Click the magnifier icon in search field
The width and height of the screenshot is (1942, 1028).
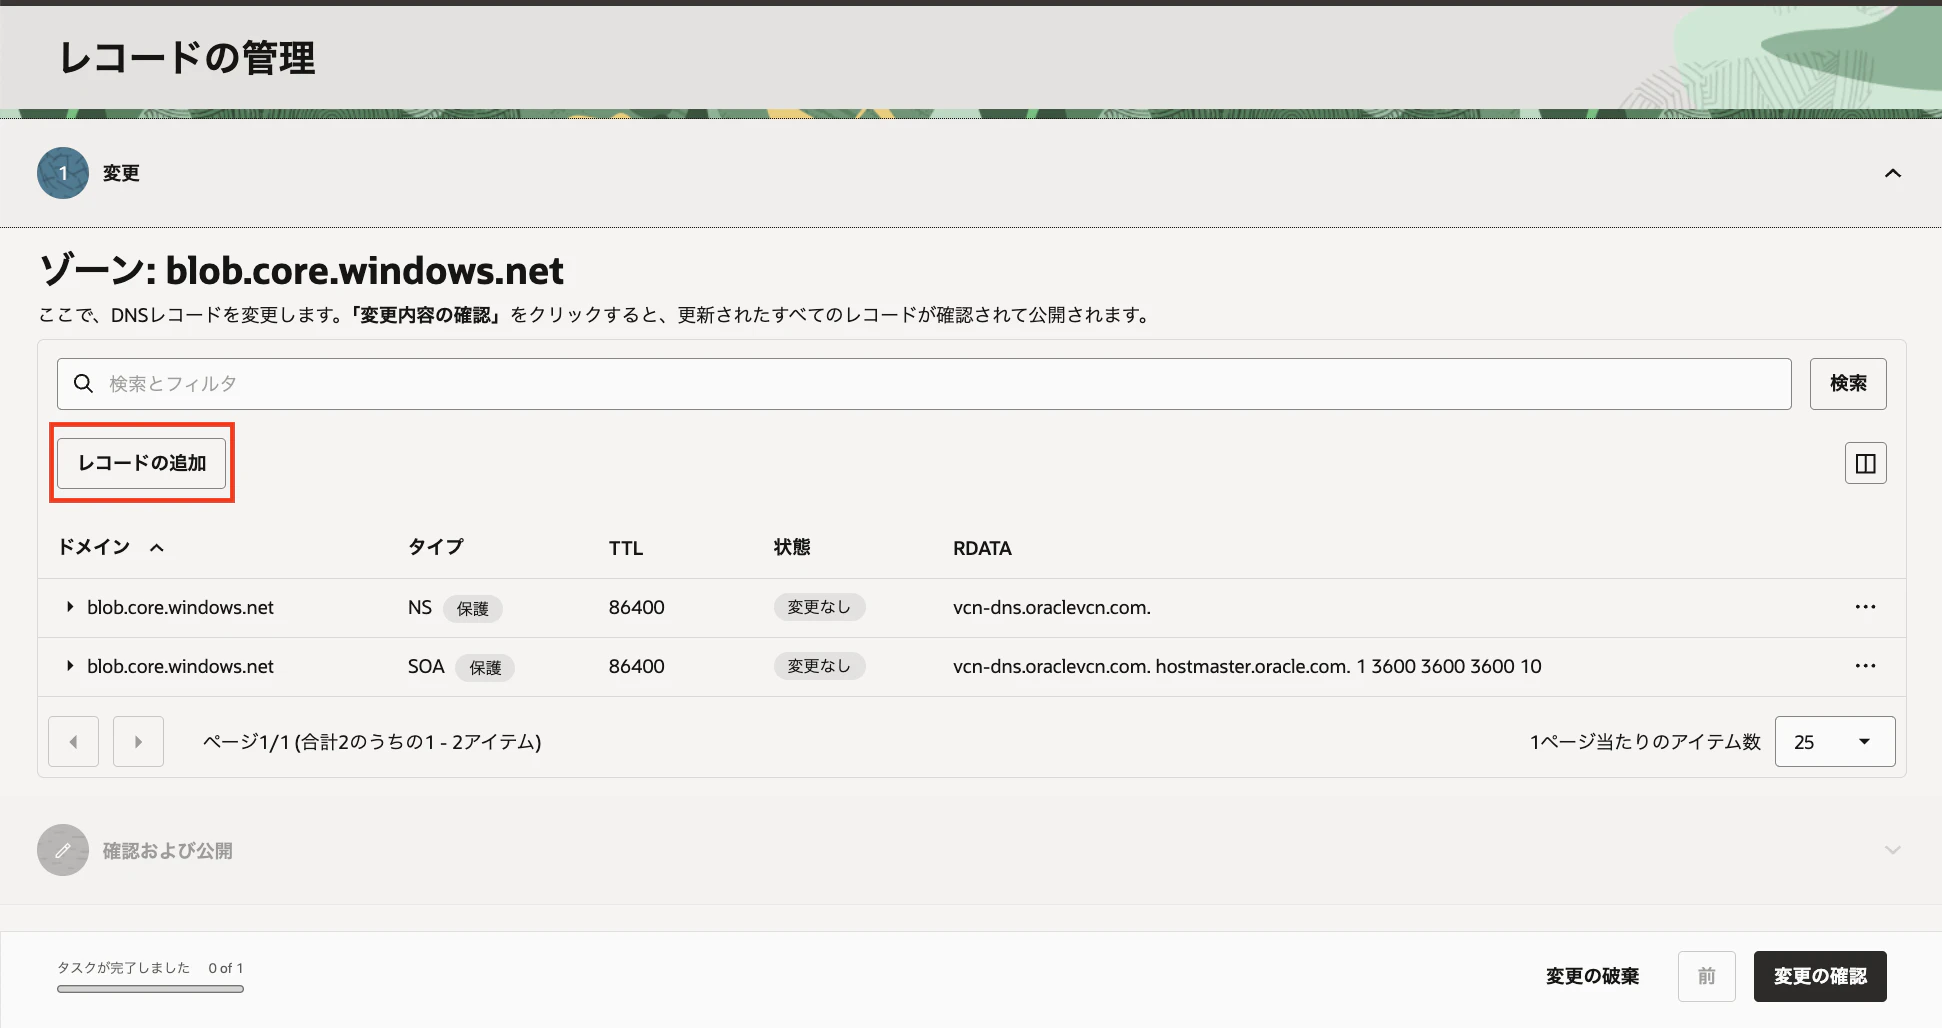coord(84,384)
